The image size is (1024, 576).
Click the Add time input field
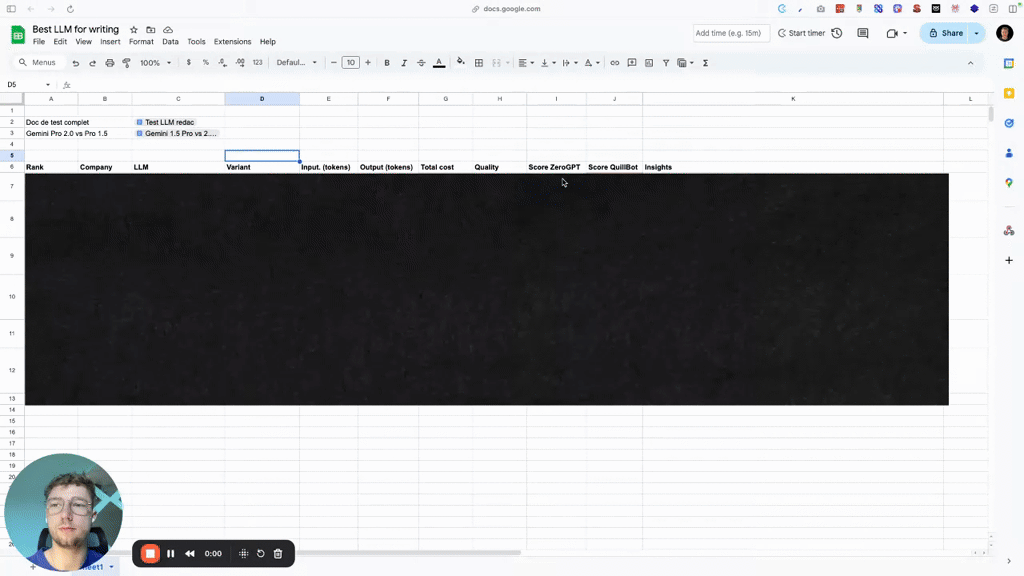click(731, 33)
